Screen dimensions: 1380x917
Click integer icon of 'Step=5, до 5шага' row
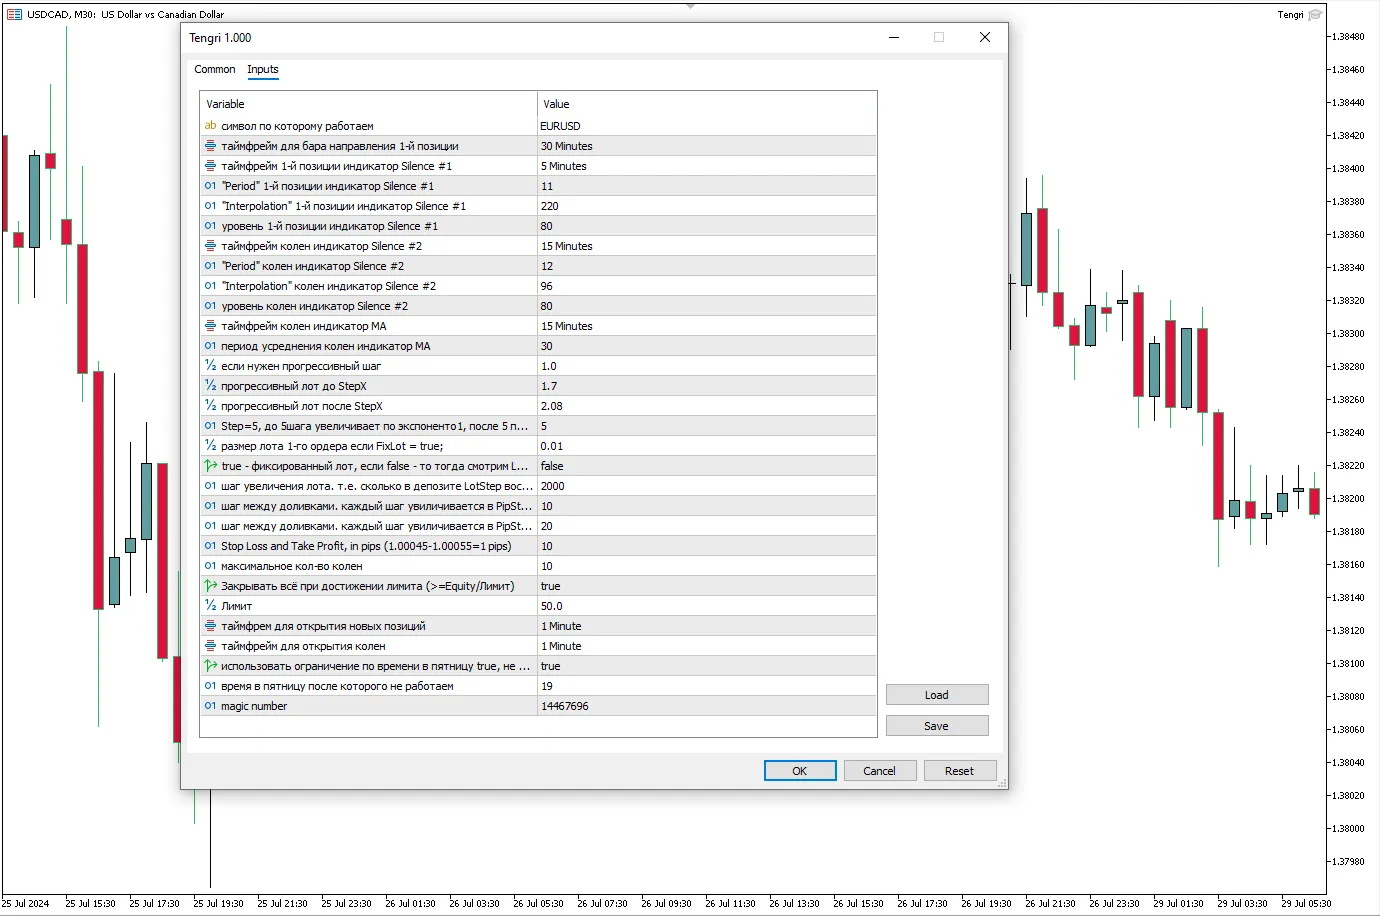click(210, 426)
